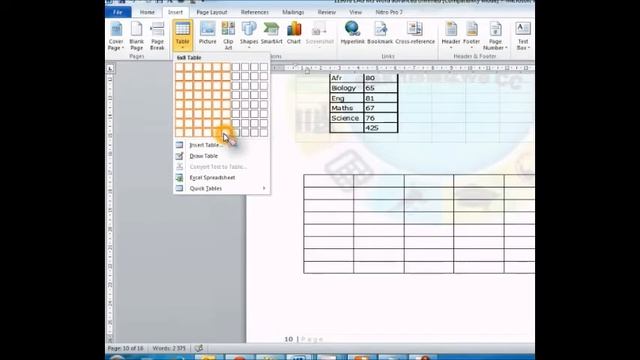Open the Footer options
Image resolution: width=640 pixels, height=360 pixels.
point(471,35)
